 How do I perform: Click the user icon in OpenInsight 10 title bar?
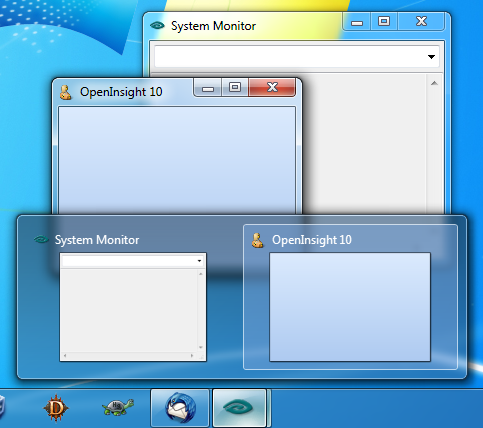pos(66,92)
